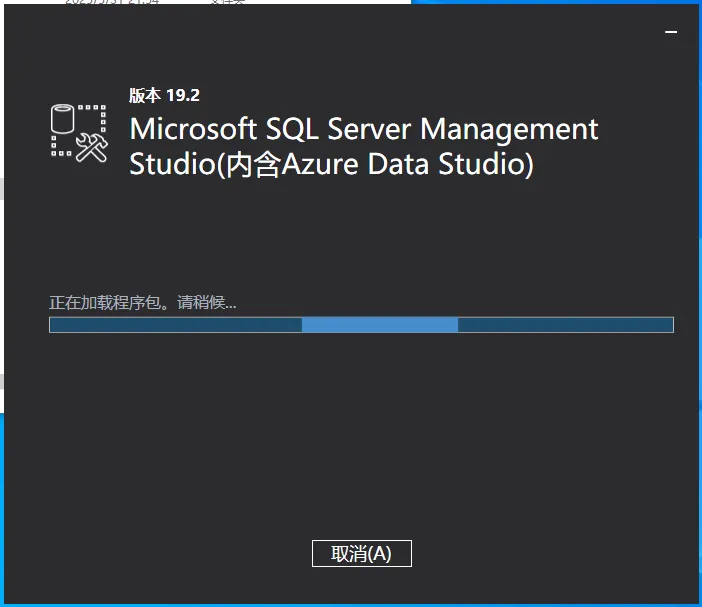Click the dark left section of progress bar
702x607 pixels.
[x=175, y=325]
